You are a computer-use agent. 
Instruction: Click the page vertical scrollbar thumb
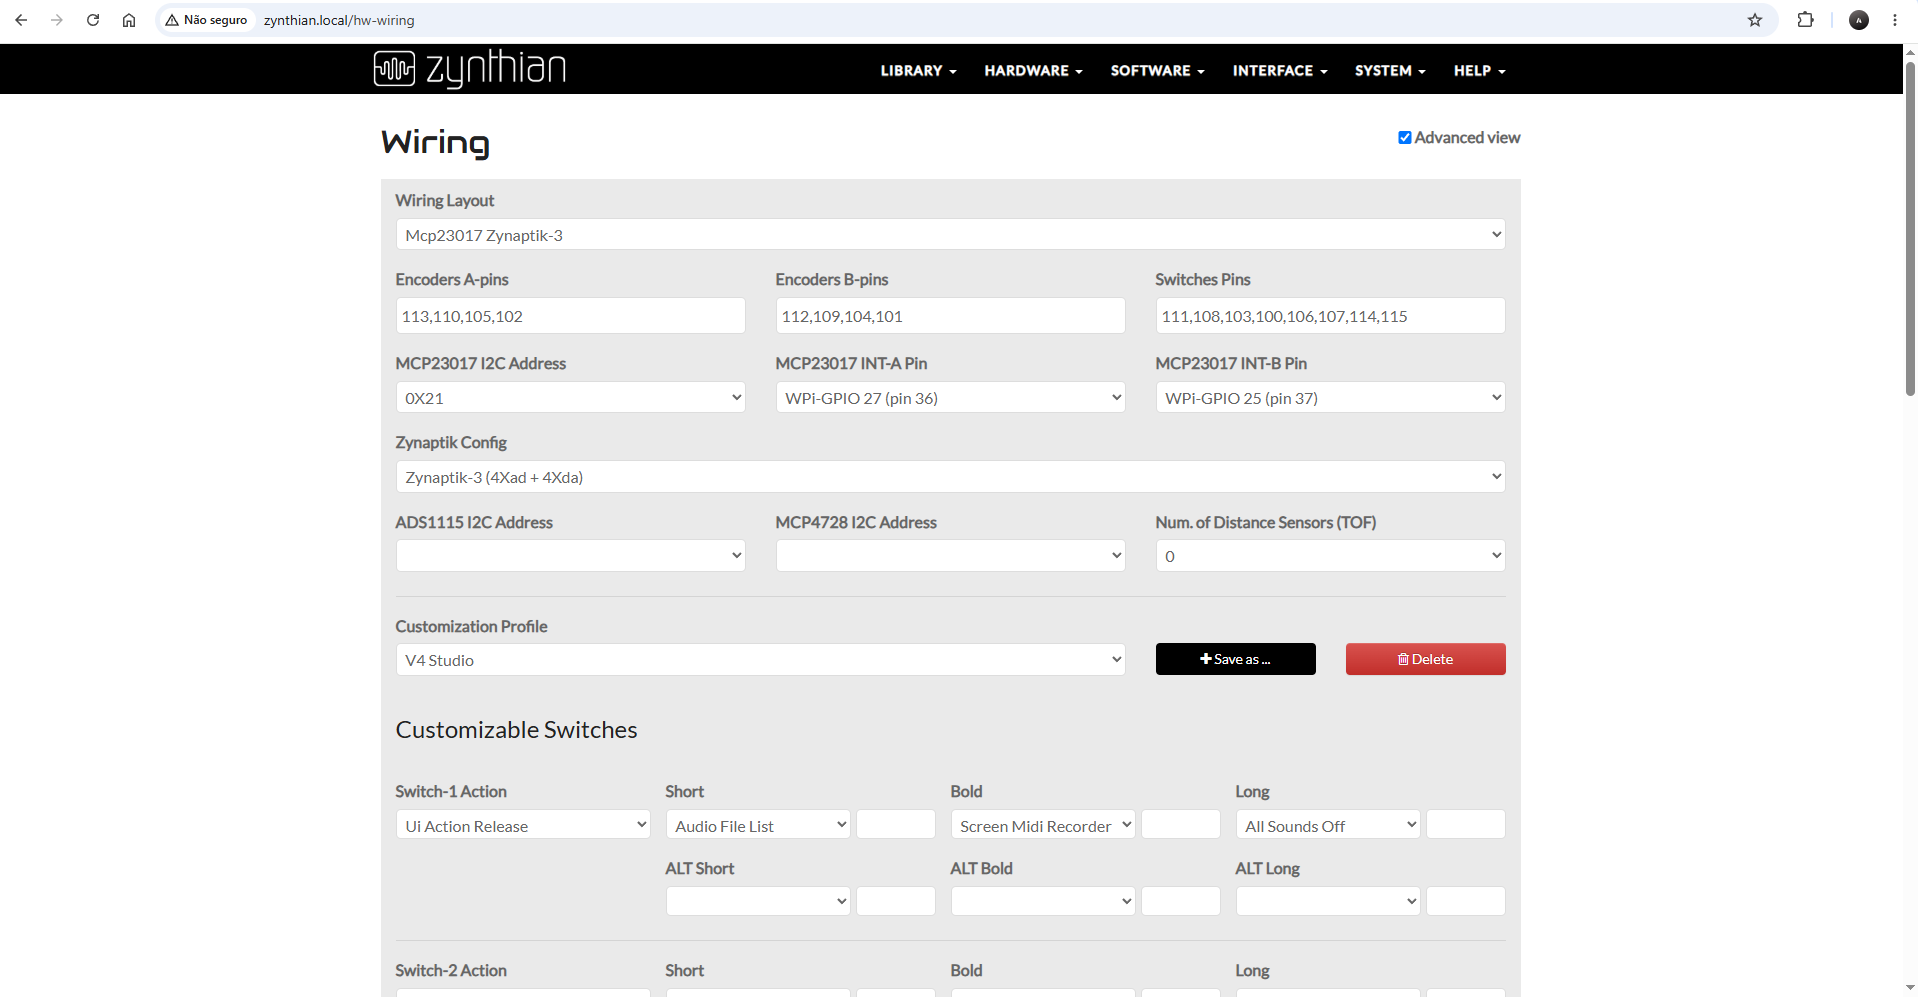pos(1910,228)
